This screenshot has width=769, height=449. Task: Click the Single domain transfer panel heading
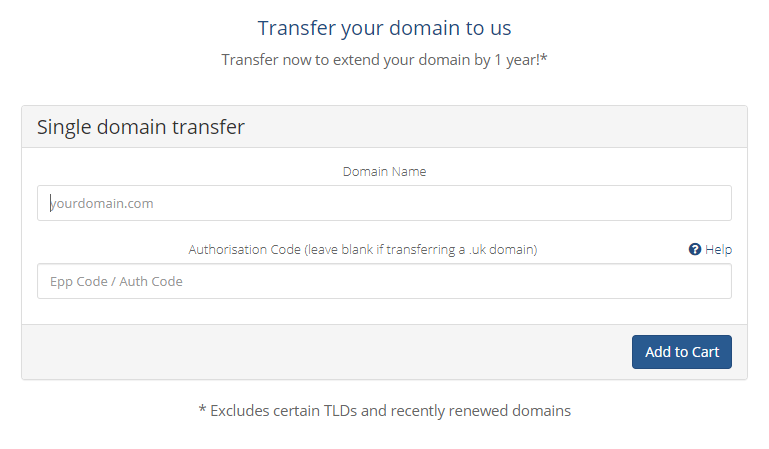pyautogui.click(x=141, y=127)
